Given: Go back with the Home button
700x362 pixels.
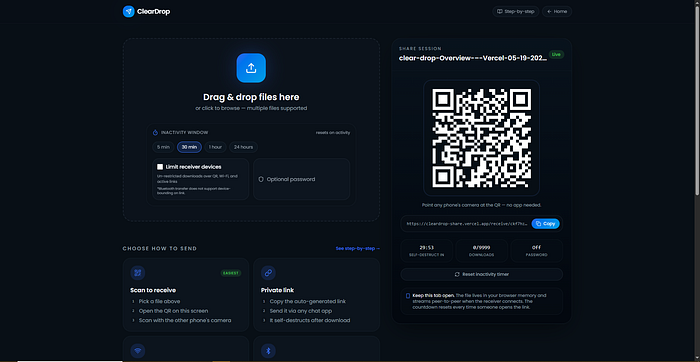Looking at the screenshot, I should point(557,12).
